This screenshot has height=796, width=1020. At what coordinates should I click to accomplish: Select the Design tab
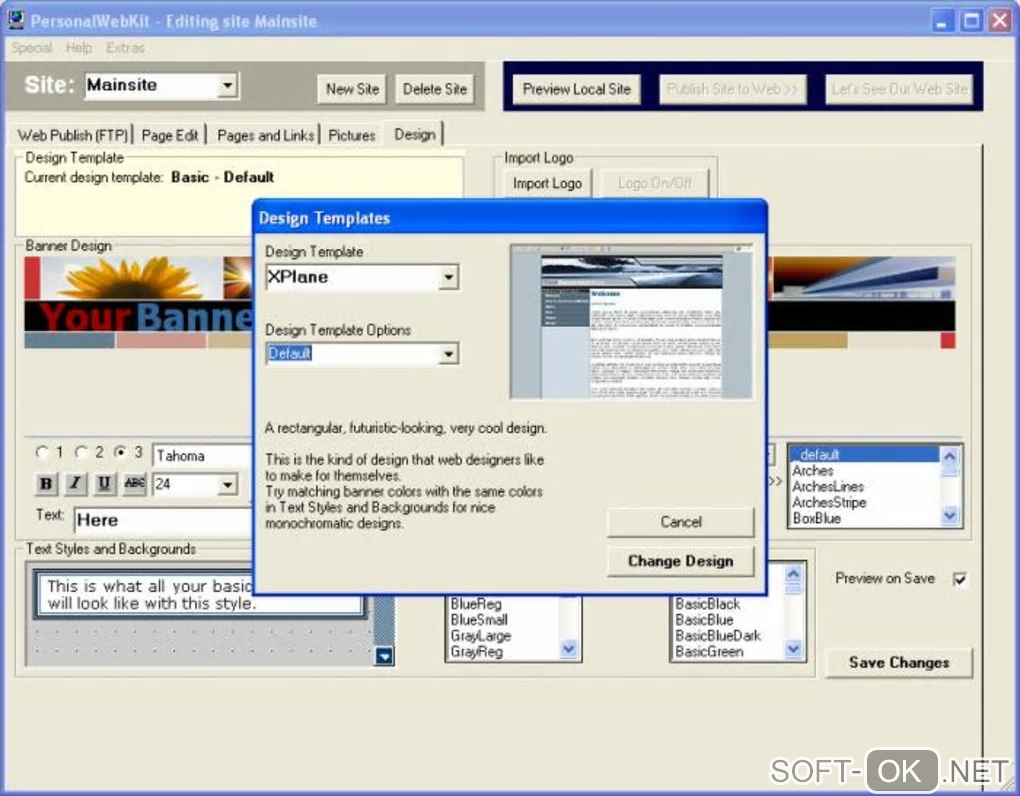coord(415,135)
